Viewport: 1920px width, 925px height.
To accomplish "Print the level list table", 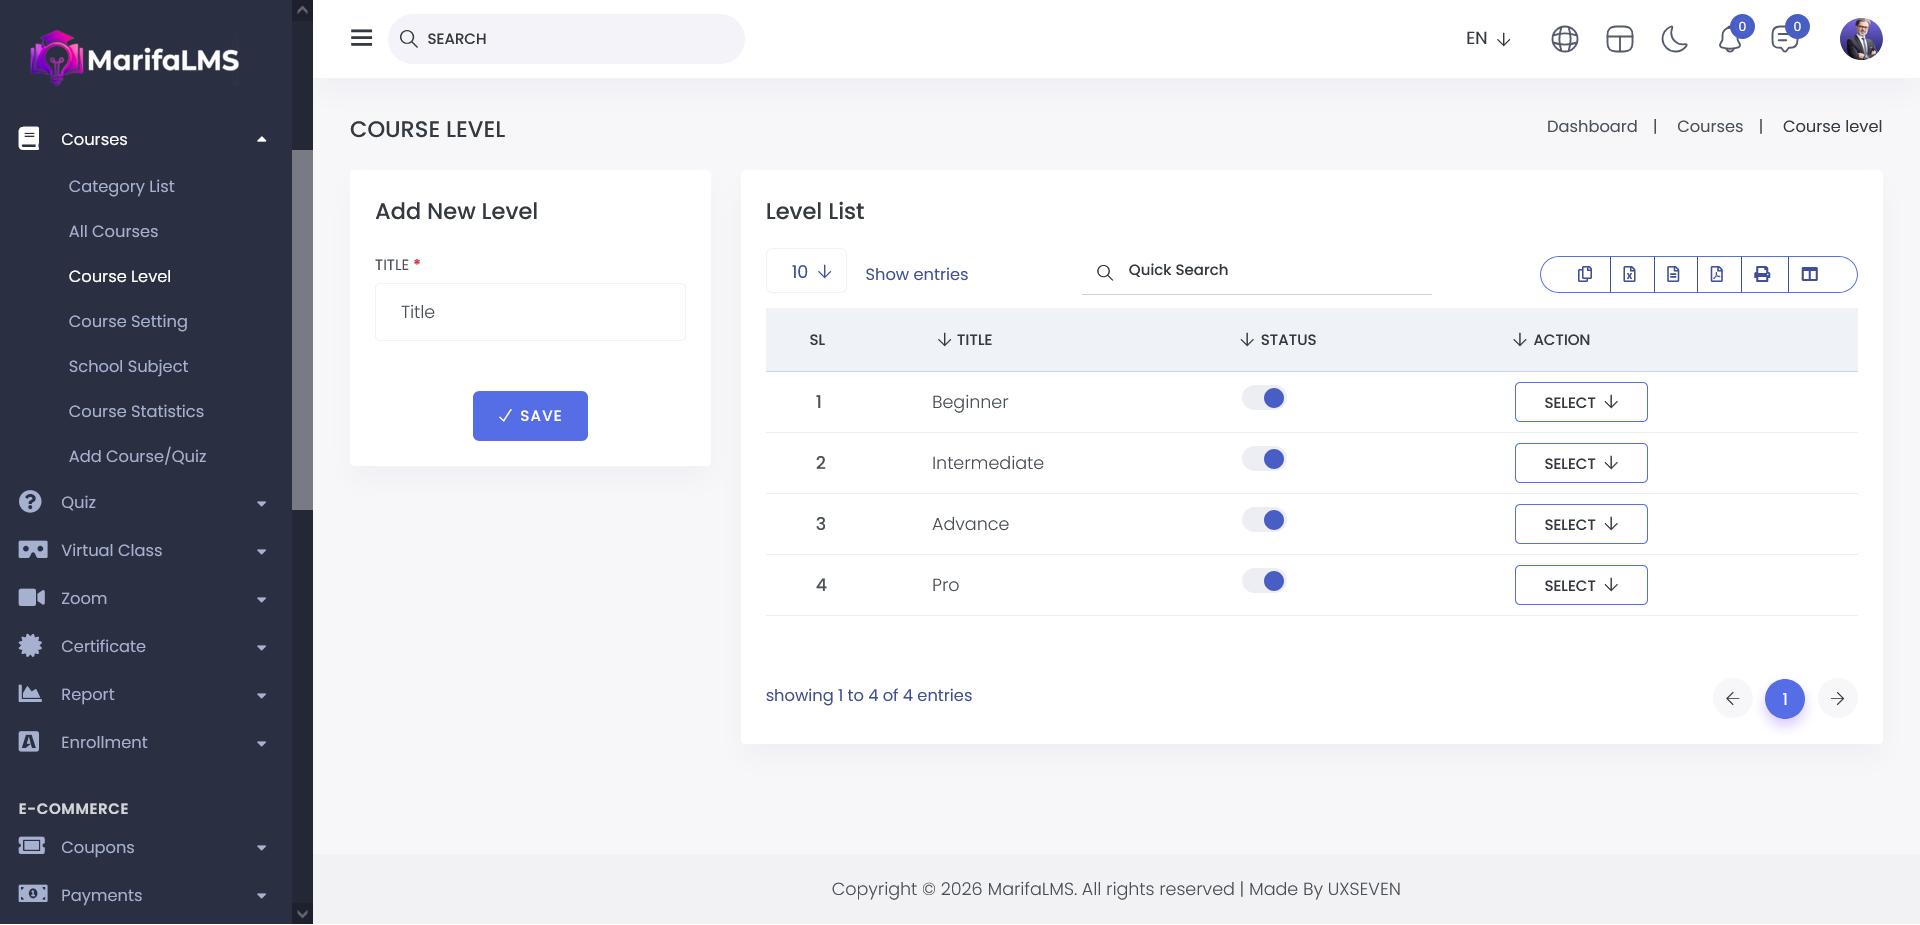I will pyautogui.click(x=1762, y=274).
